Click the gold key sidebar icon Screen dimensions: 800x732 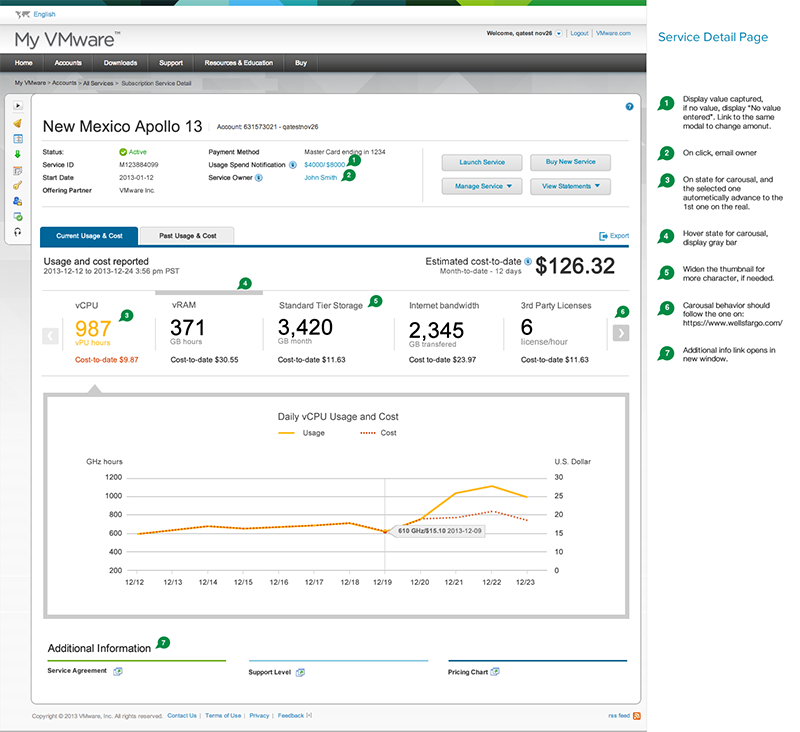pyautogui.click(x=18, y=185)
